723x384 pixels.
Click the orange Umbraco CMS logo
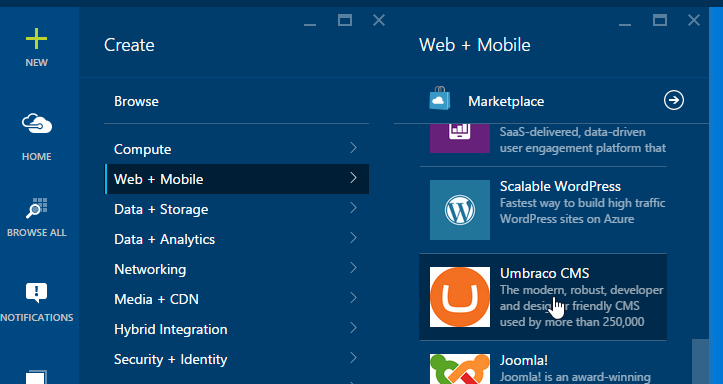click(x=460, y=297)
